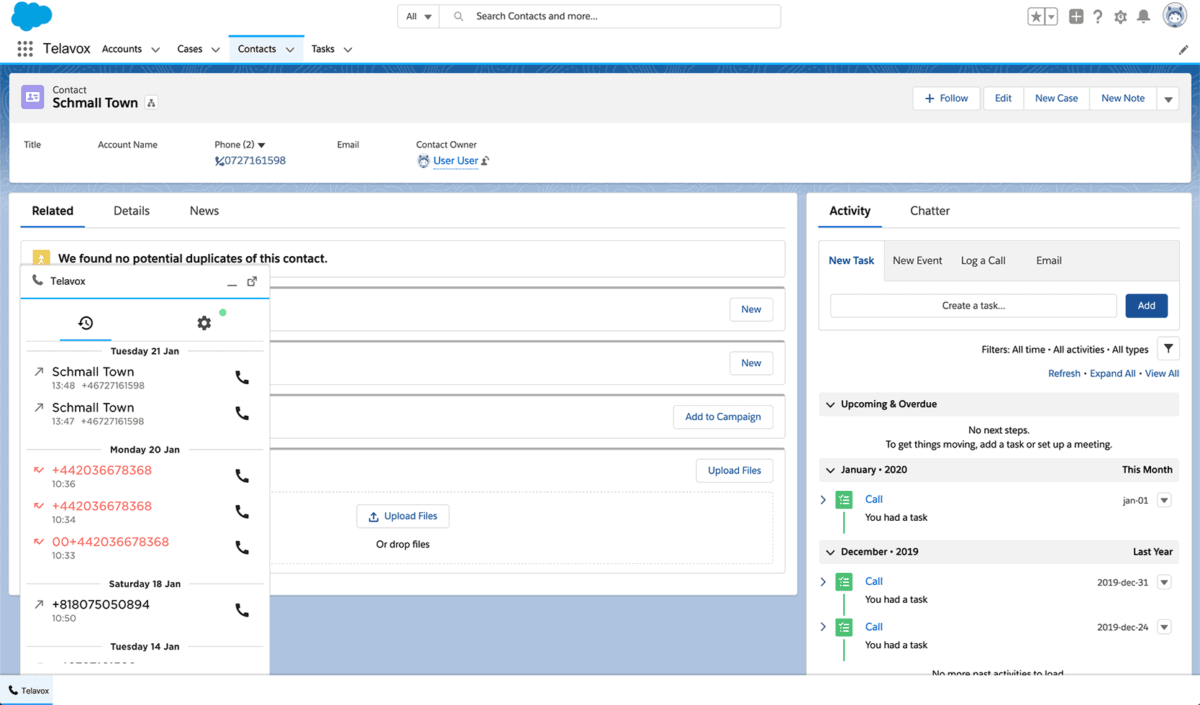Open the Telavox utility bar item

click(28, 690)
